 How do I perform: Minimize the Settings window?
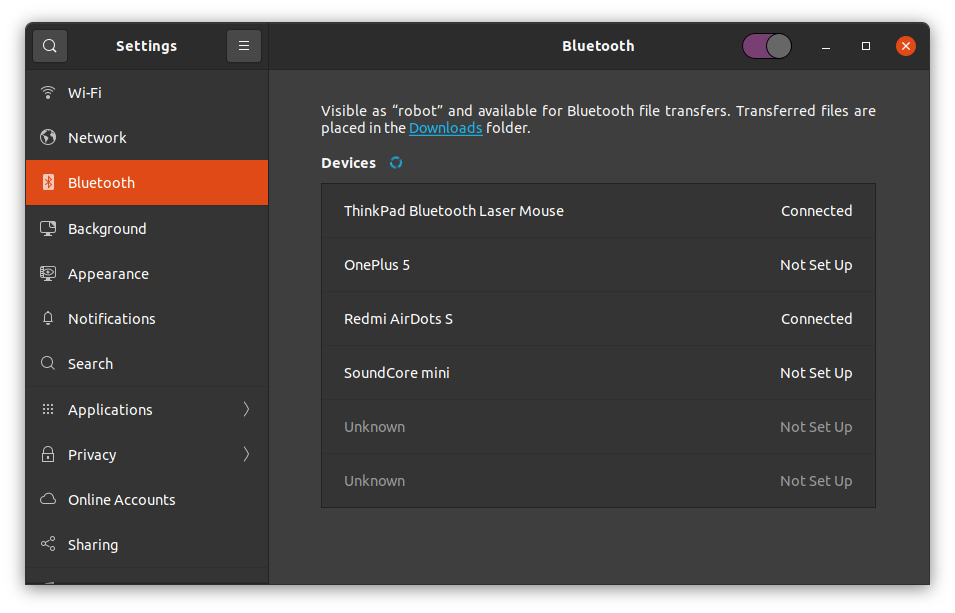point(826,46)
